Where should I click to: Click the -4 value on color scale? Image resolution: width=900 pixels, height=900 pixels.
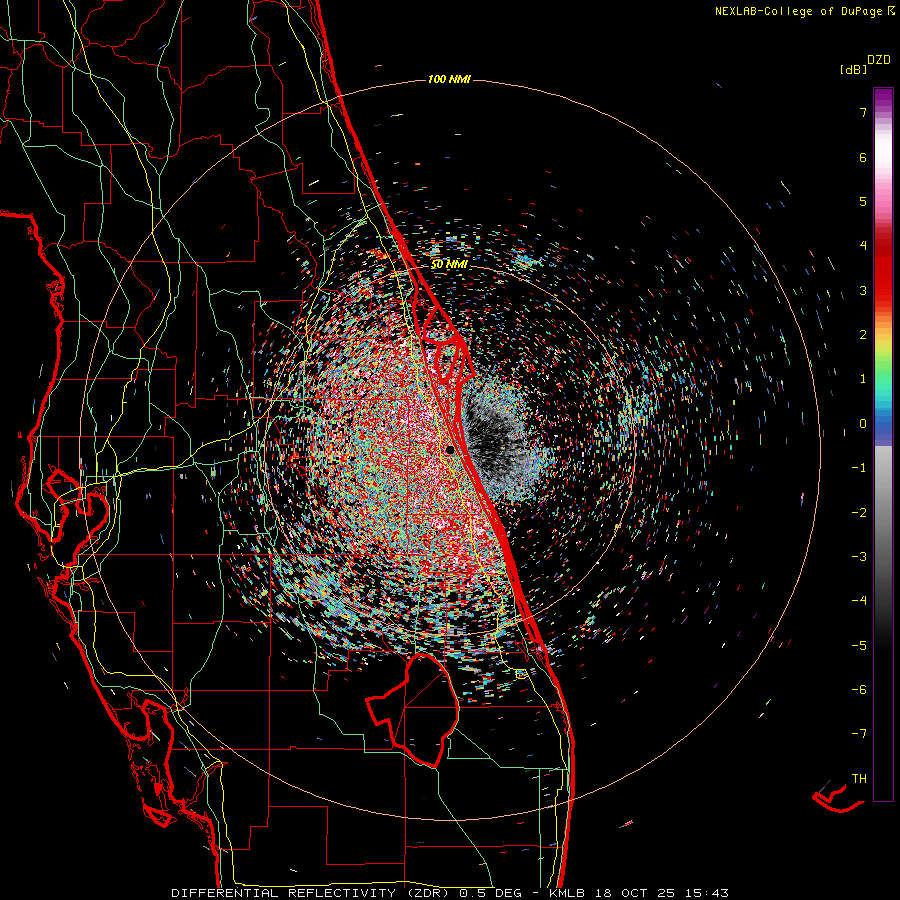pos(859,600)
